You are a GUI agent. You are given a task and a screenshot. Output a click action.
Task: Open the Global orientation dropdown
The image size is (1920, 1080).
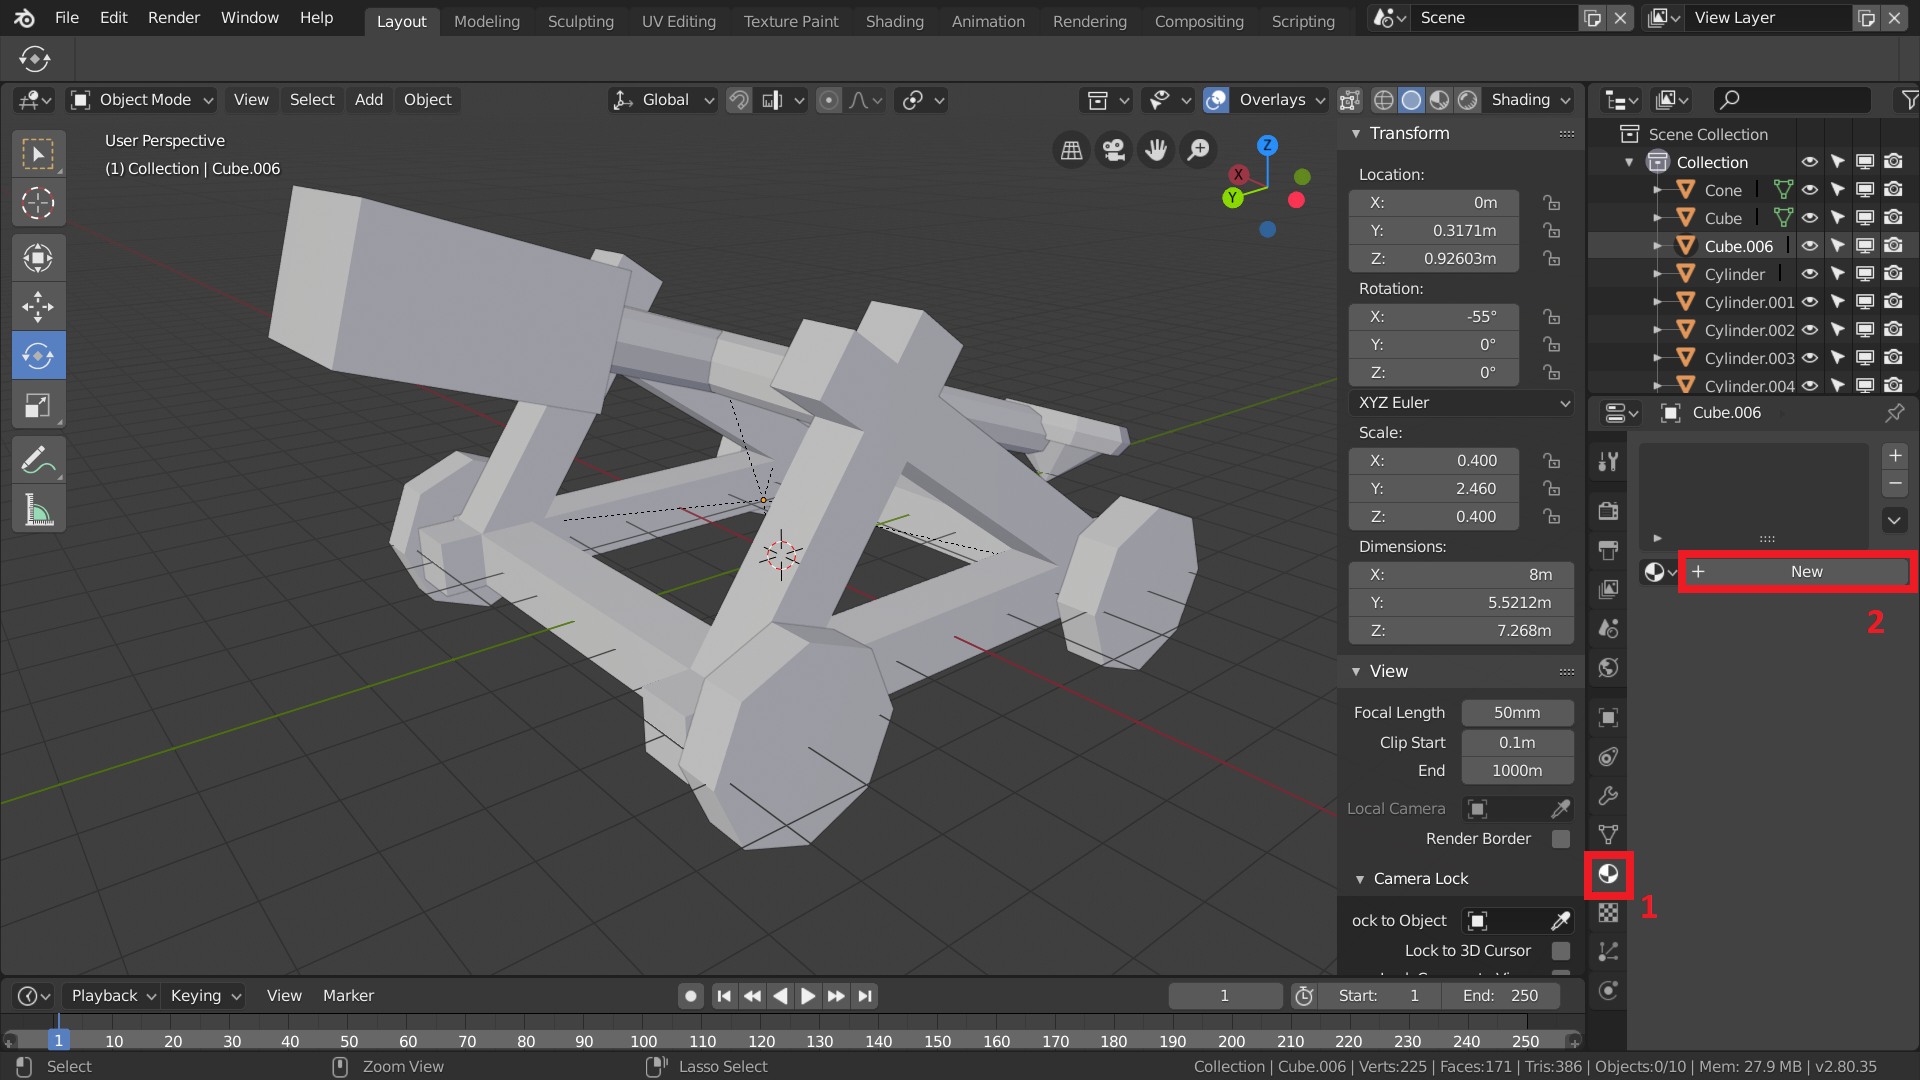click(x=663, y=100)
